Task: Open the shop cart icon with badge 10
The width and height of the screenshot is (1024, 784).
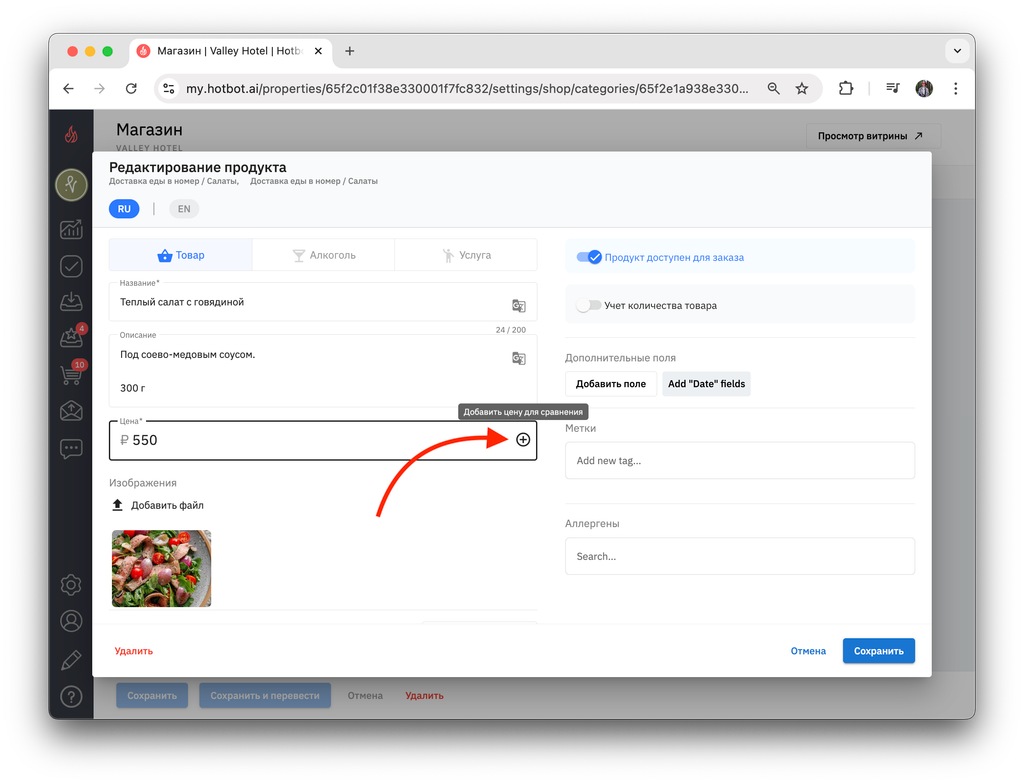Action: tap(72, 373)
